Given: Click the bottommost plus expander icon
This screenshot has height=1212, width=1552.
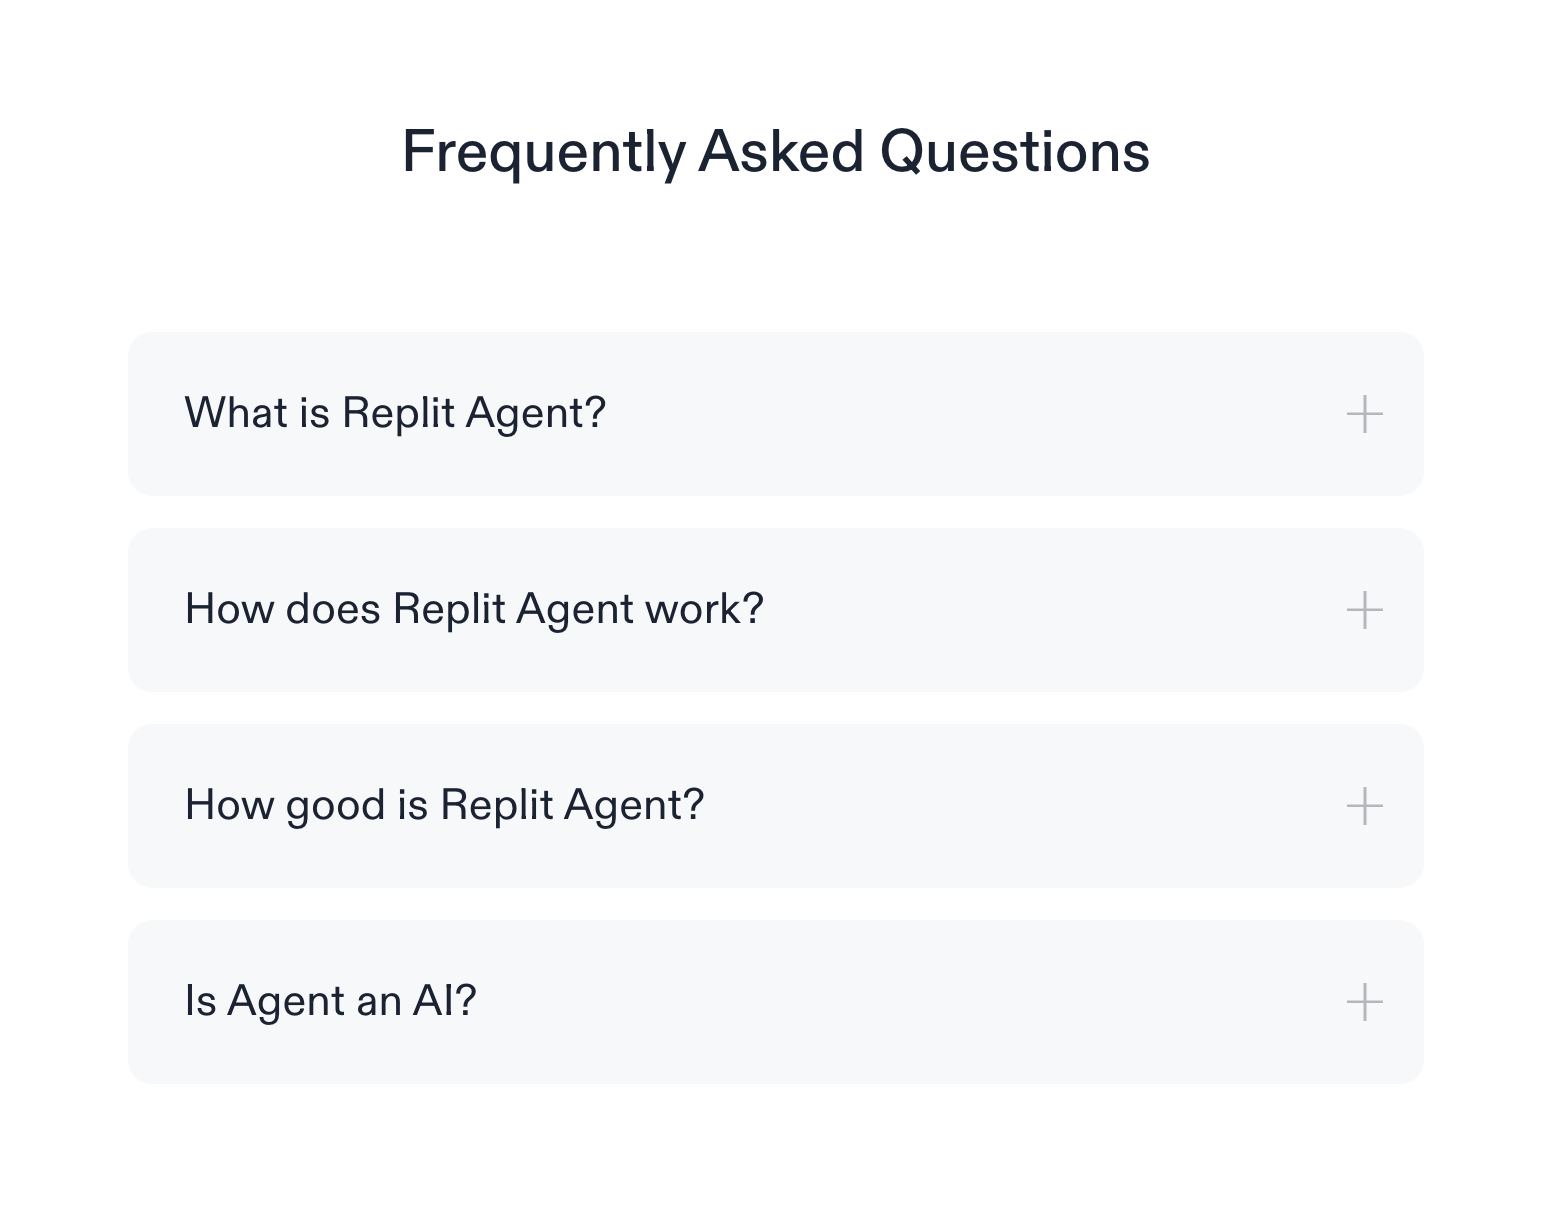Looking at the screenshot, I should click(x=1364, y=1001).
